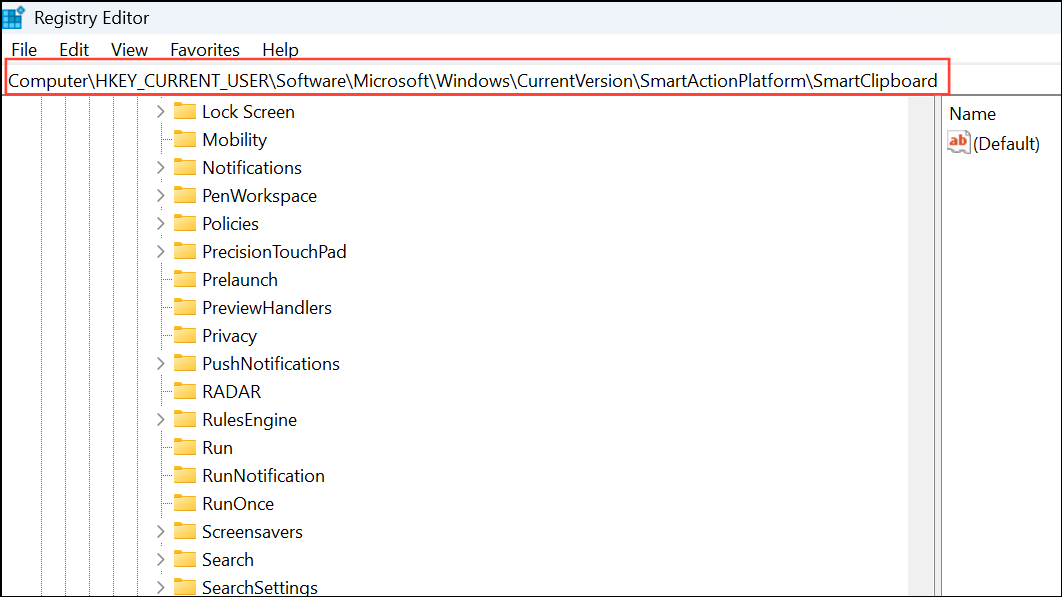
Task: Expand the RulesEngine key
Action: pyautogui.click(x=161, y=419)
